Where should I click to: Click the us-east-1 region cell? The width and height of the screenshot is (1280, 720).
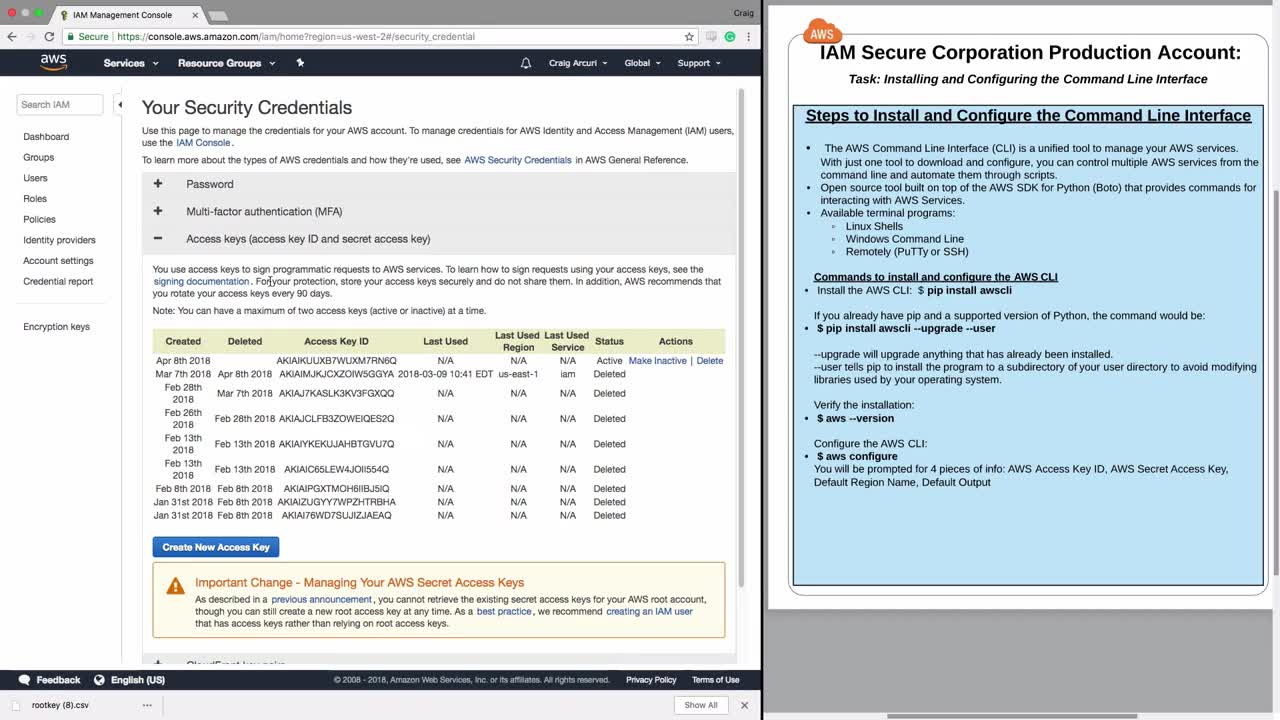click(518, 374)
